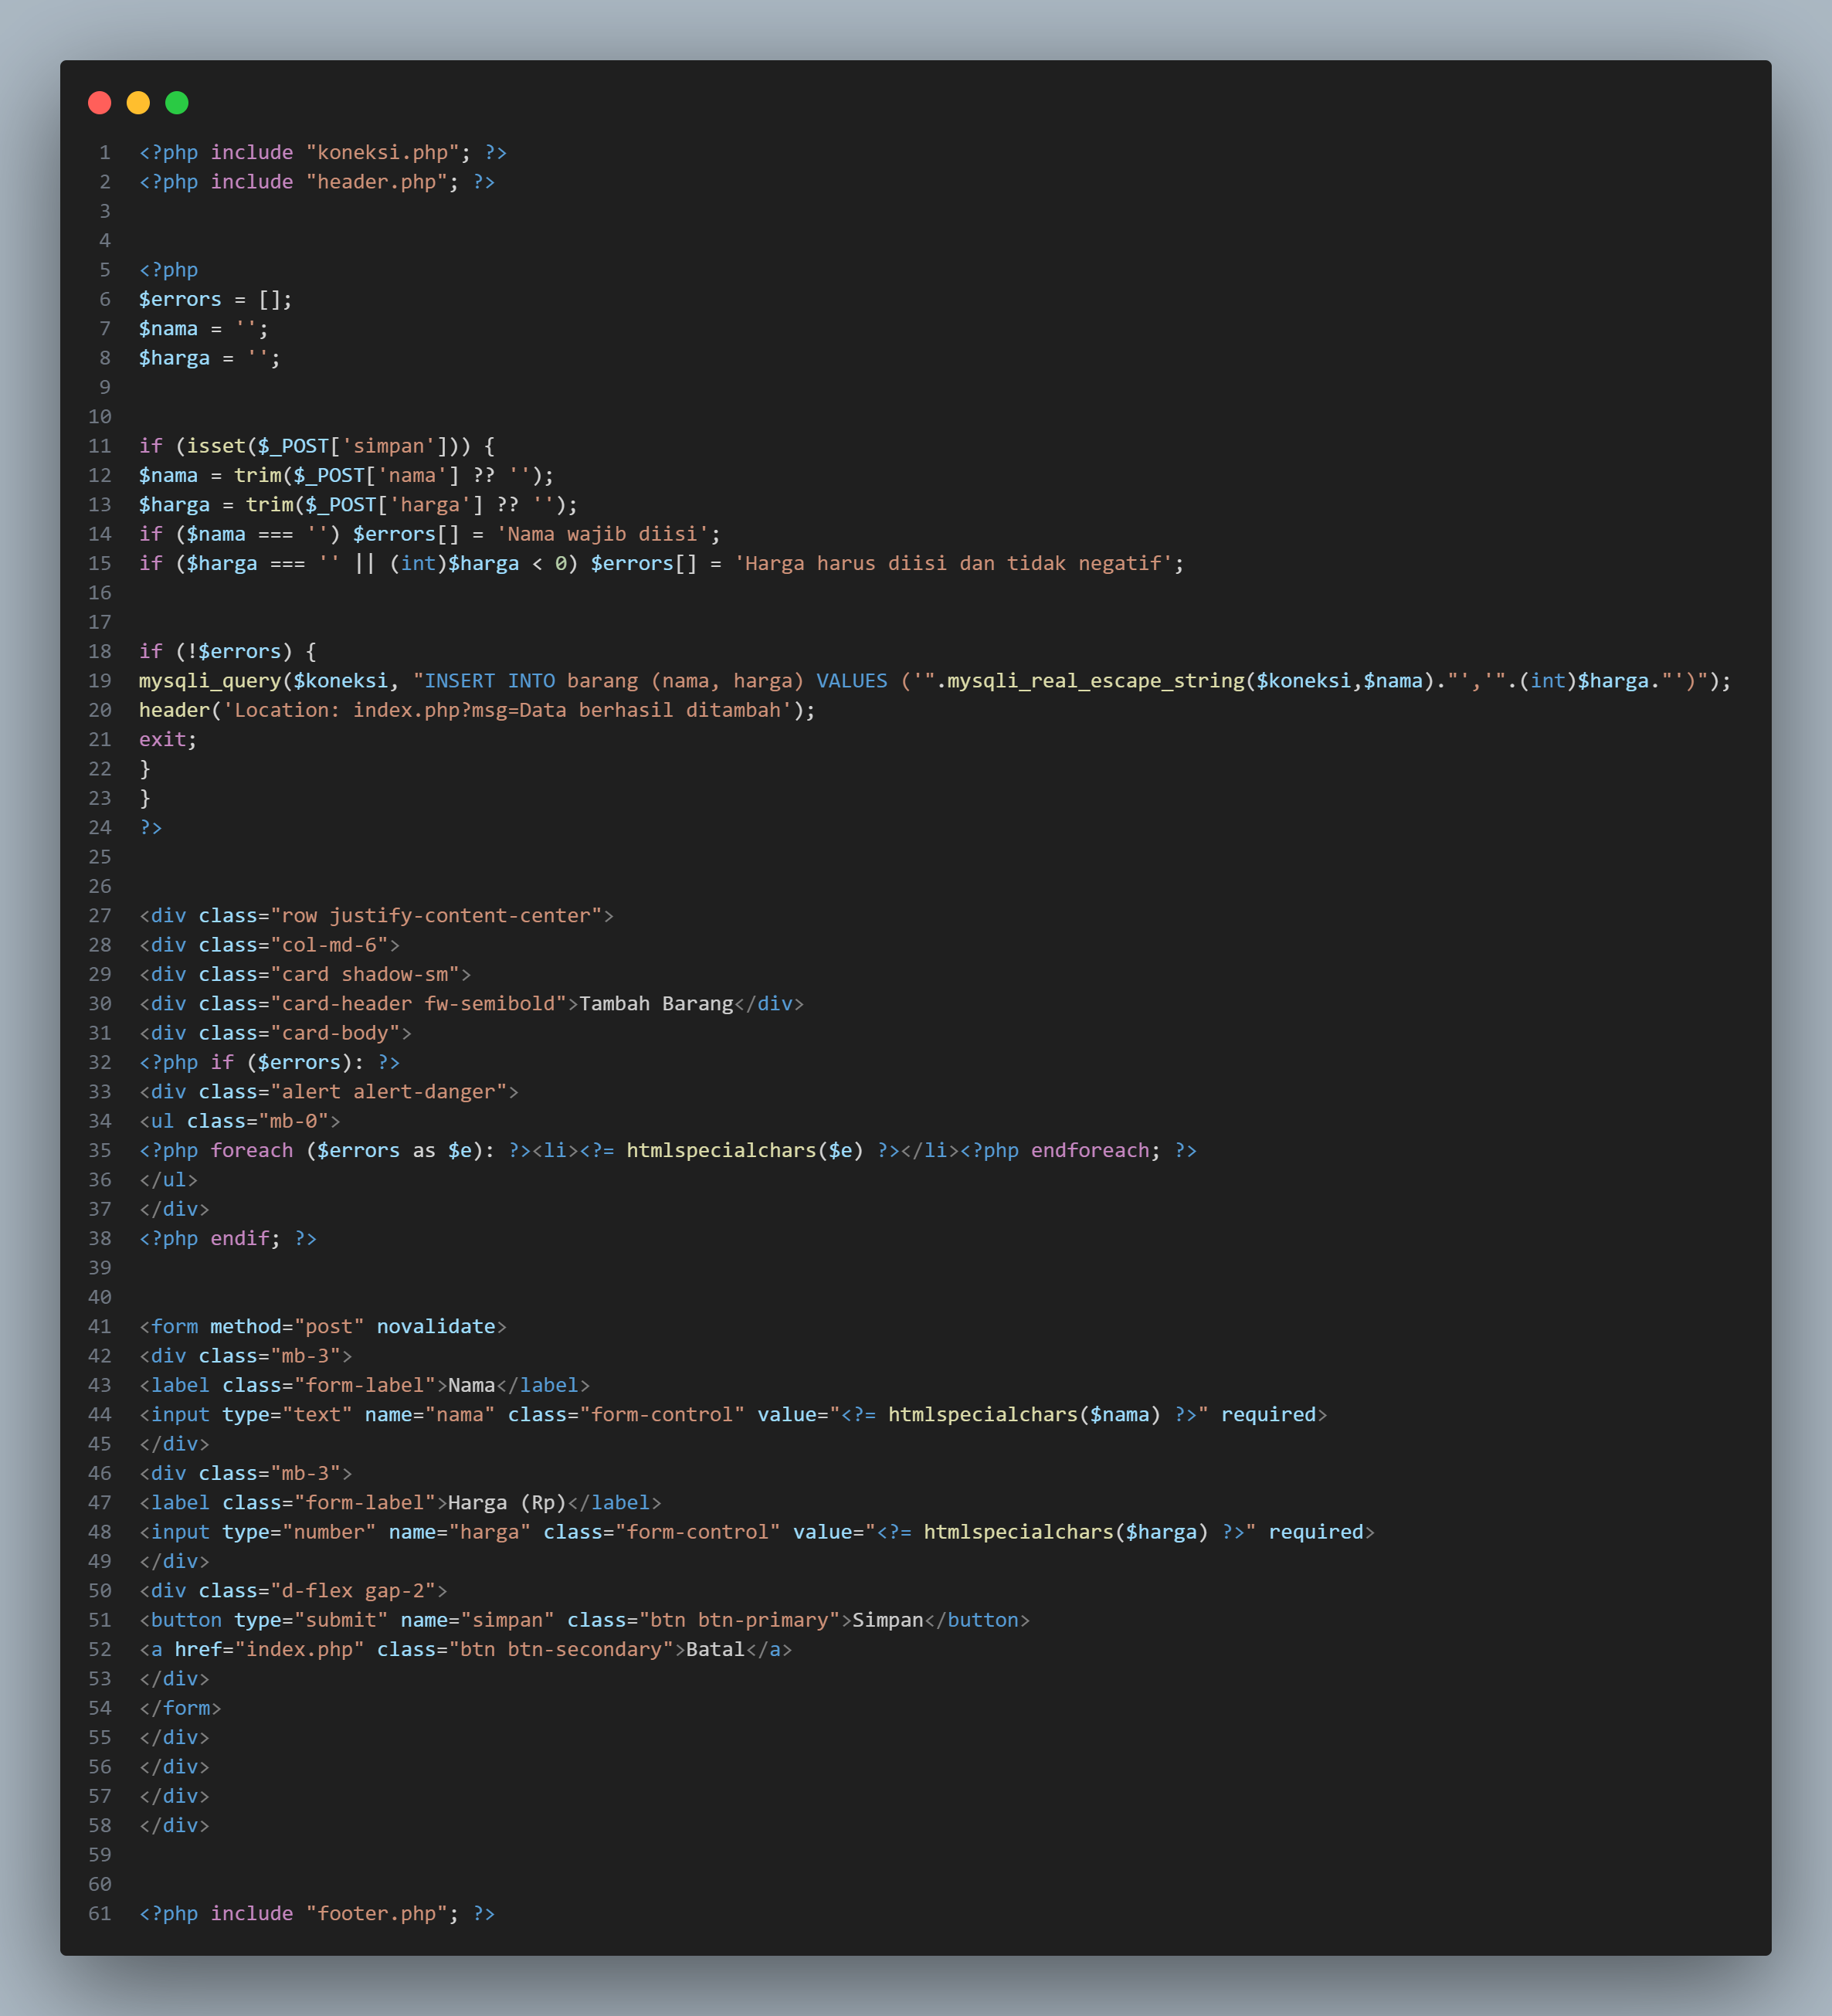Click the label line containing "Harga (Rp)"
This screenshot has height=2016, width=1832.
point(400,1502)
